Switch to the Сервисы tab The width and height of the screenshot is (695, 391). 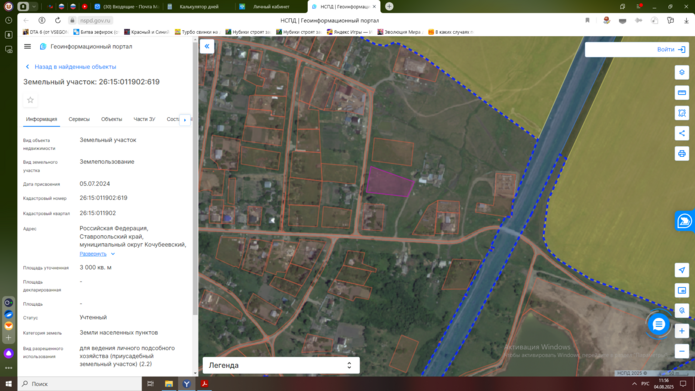pyautogui.click(x=79, y=119)
